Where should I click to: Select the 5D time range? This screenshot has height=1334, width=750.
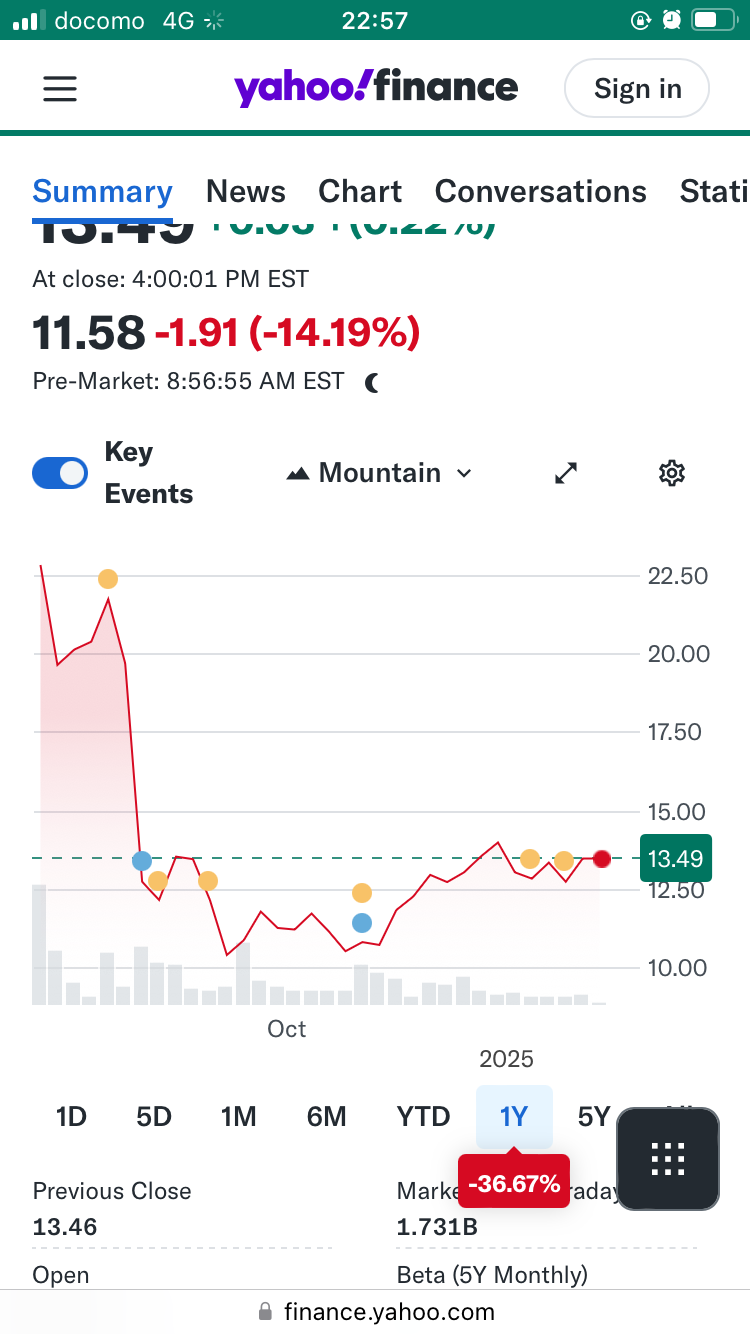pyautogui.click(x=154, y=1116)
